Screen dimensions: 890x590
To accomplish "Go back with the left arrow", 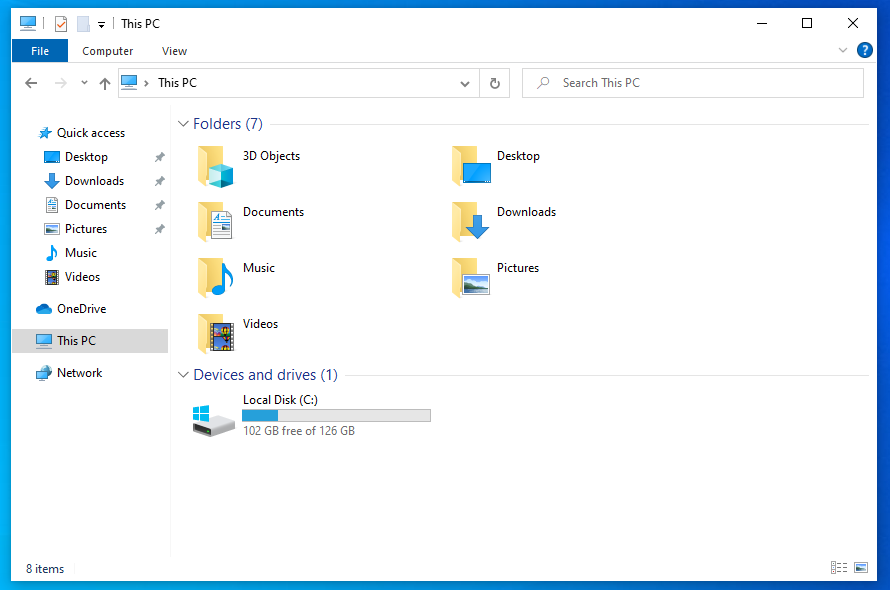I will 31,83.
